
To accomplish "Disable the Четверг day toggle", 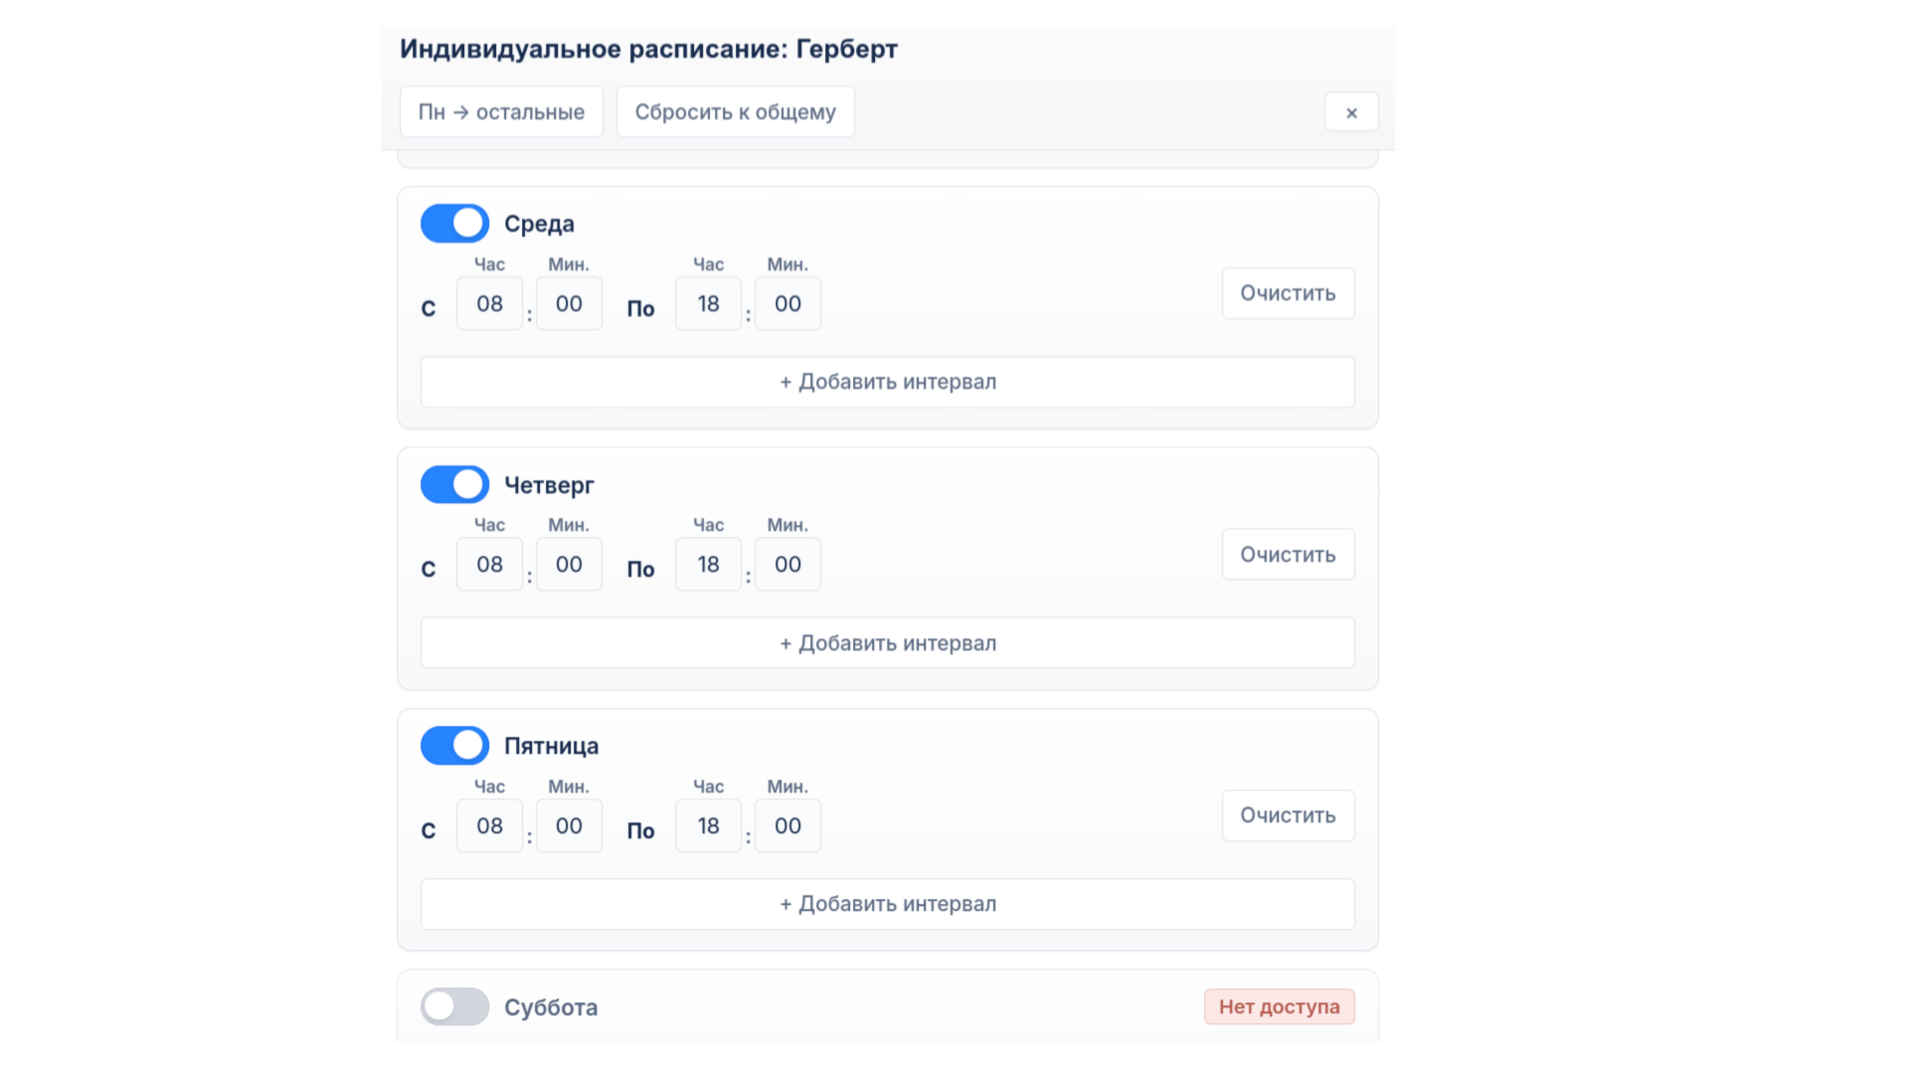I will 455,484.
